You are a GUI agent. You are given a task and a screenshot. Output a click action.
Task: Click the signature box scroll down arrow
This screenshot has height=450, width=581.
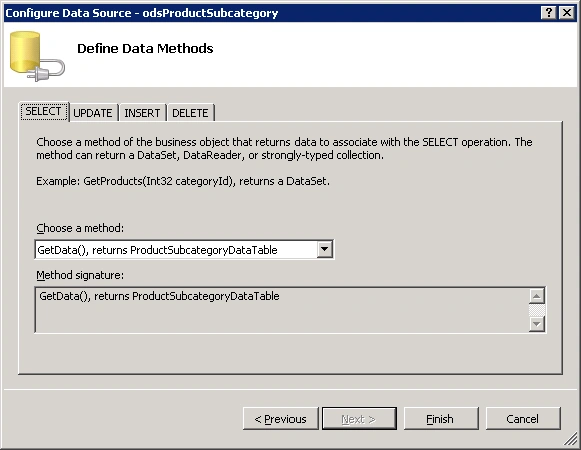coord(537,324)
